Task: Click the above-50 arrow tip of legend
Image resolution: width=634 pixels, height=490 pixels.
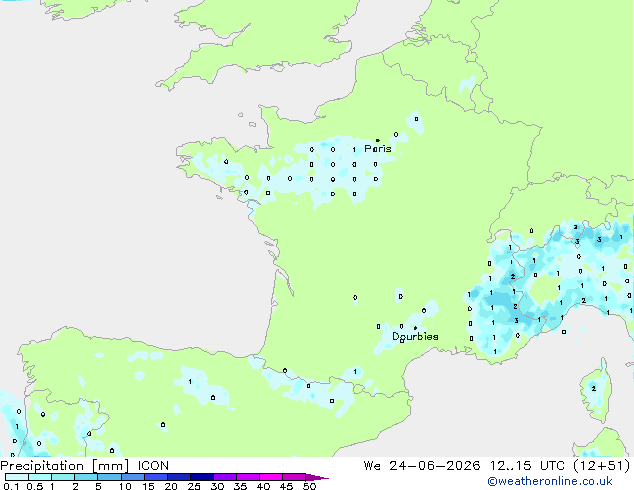Action: [317, 477]
